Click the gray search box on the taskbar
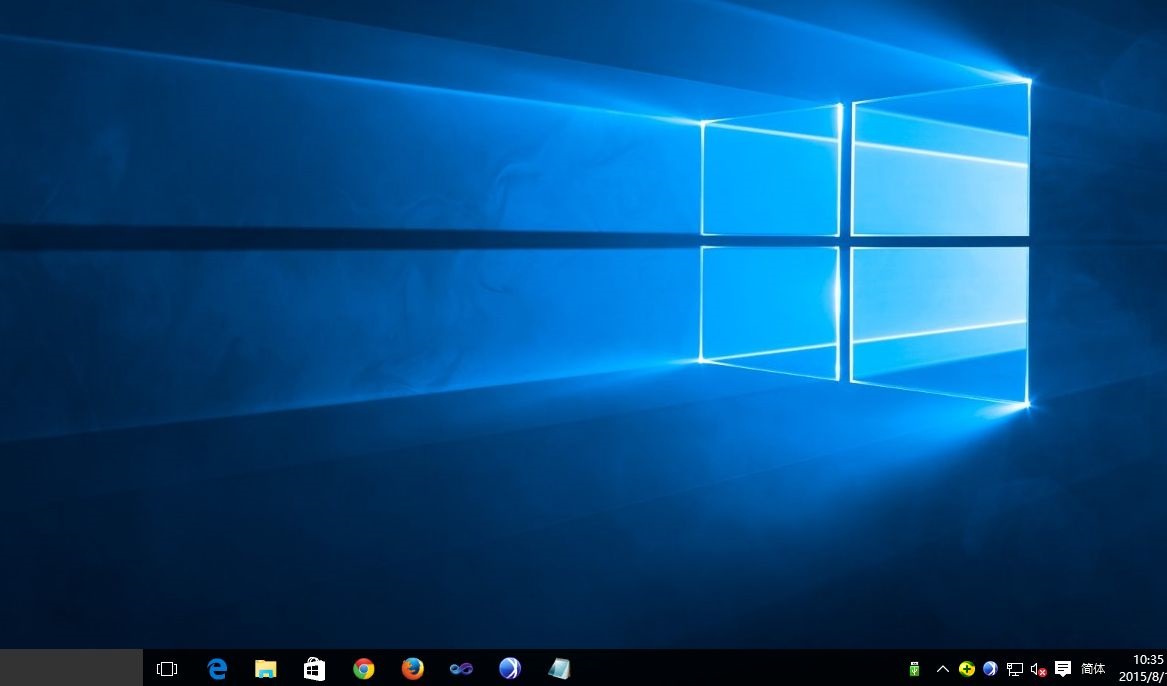Screen dimensions: 1167x686 coord(71,668)
